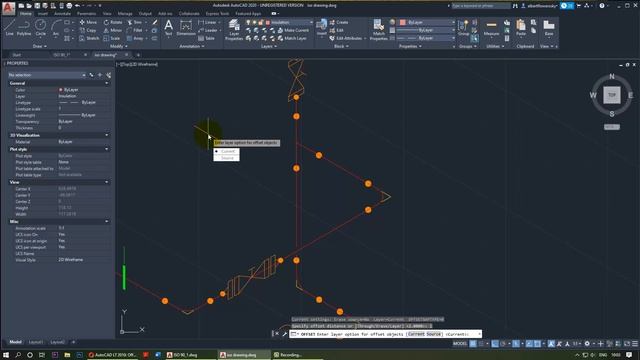The height and width of the screenshot is (360, 640).
Task: Activate the Rotate command
Action: coord(113,22)
